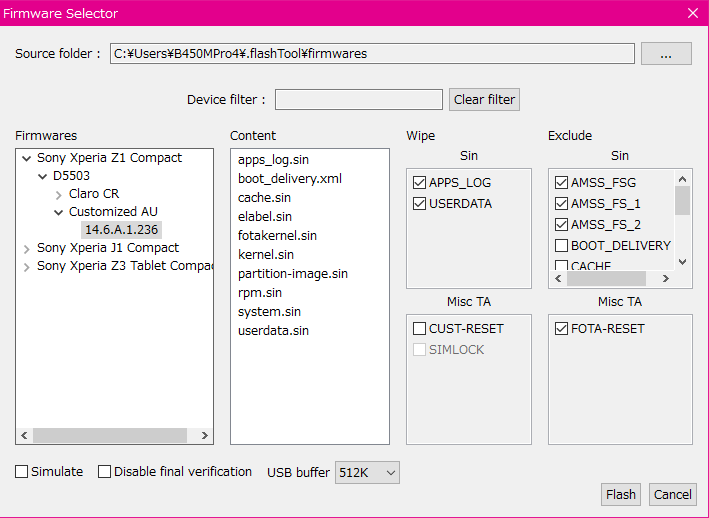Select userdata.sin in Content list
Viewport: 709px width, 518px height.
[x=273, y=330]
